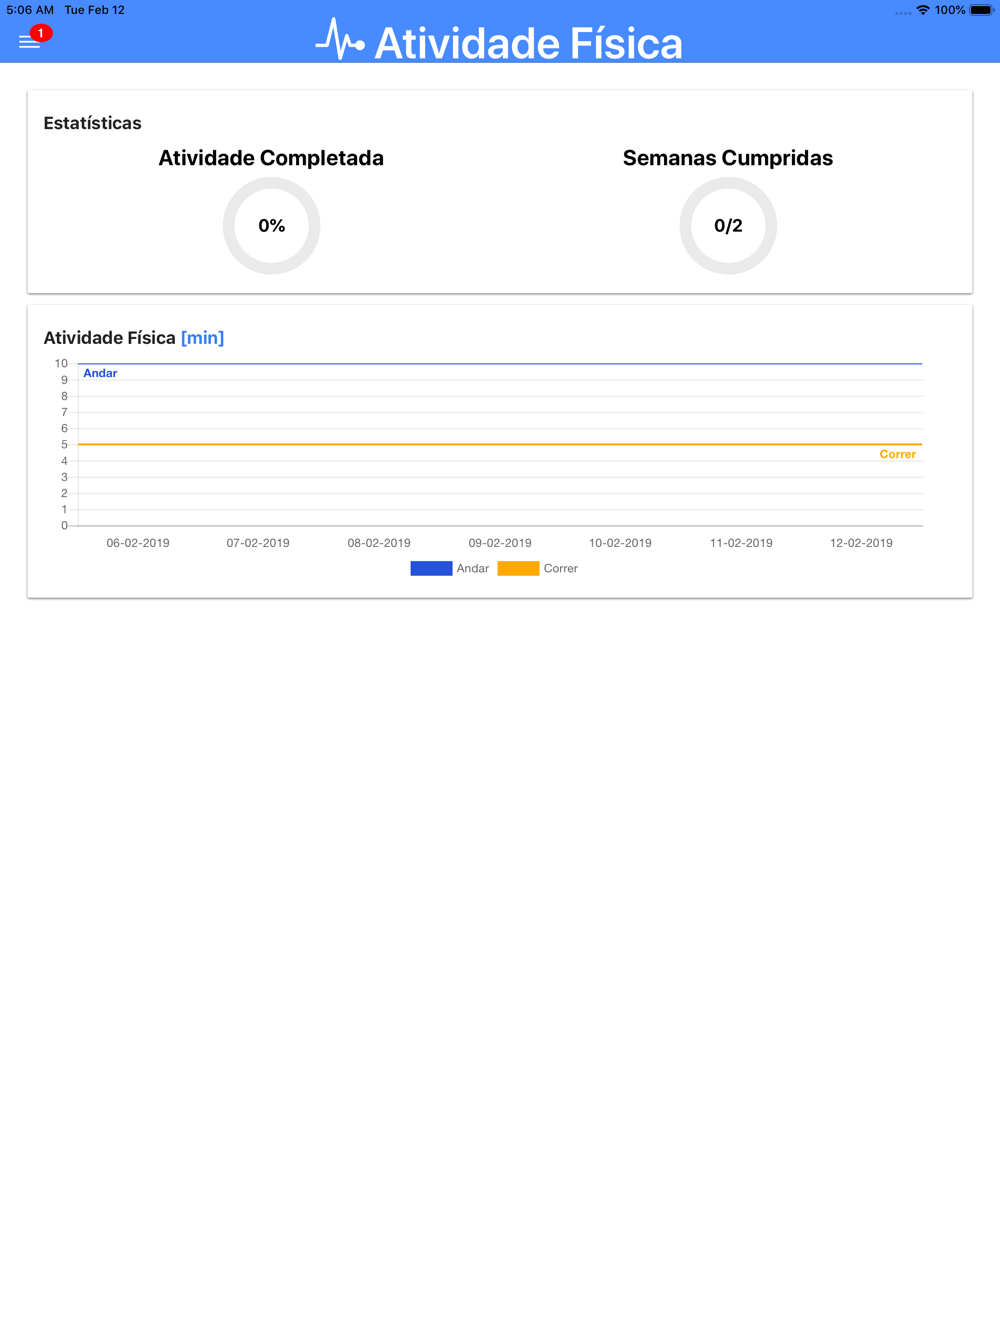Image resolution: width=1000 pixels, height=1334 pixels.
Task: Tap the Estatísticas card heading
Action: coord(92,123)
